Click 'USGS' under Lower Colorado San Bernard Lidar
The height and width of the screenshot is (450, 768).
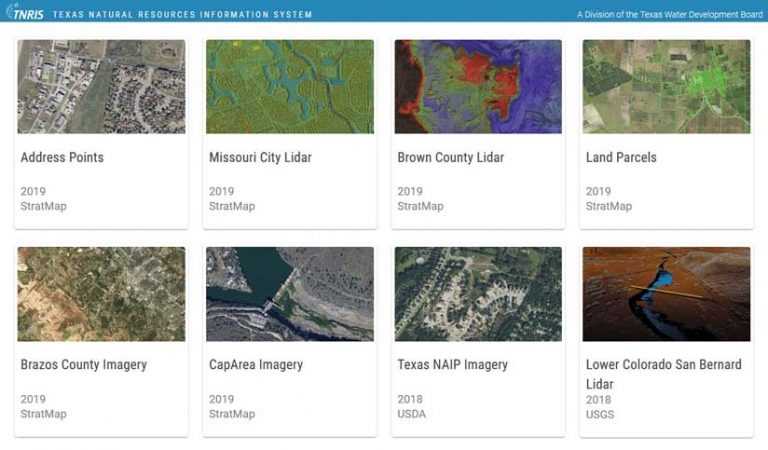coord(600,414)
